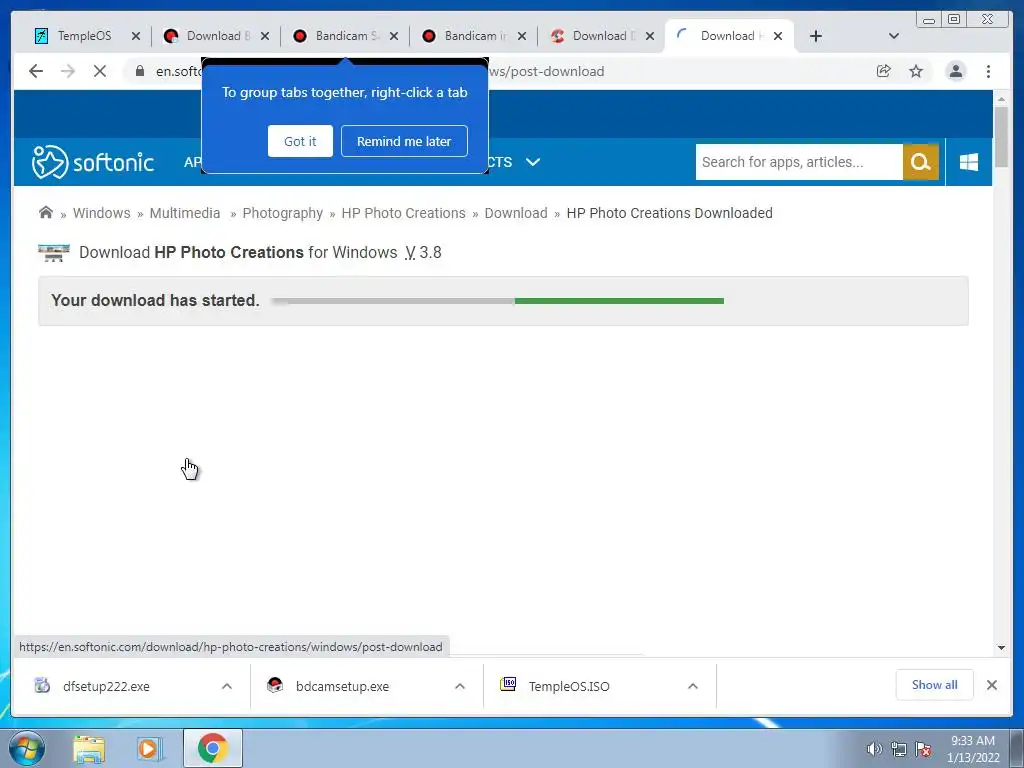The height and width of the screenshot is (768, 1024).
Task: Expand options for dfsetup222.exe download
Action: (x=227, y=686)
